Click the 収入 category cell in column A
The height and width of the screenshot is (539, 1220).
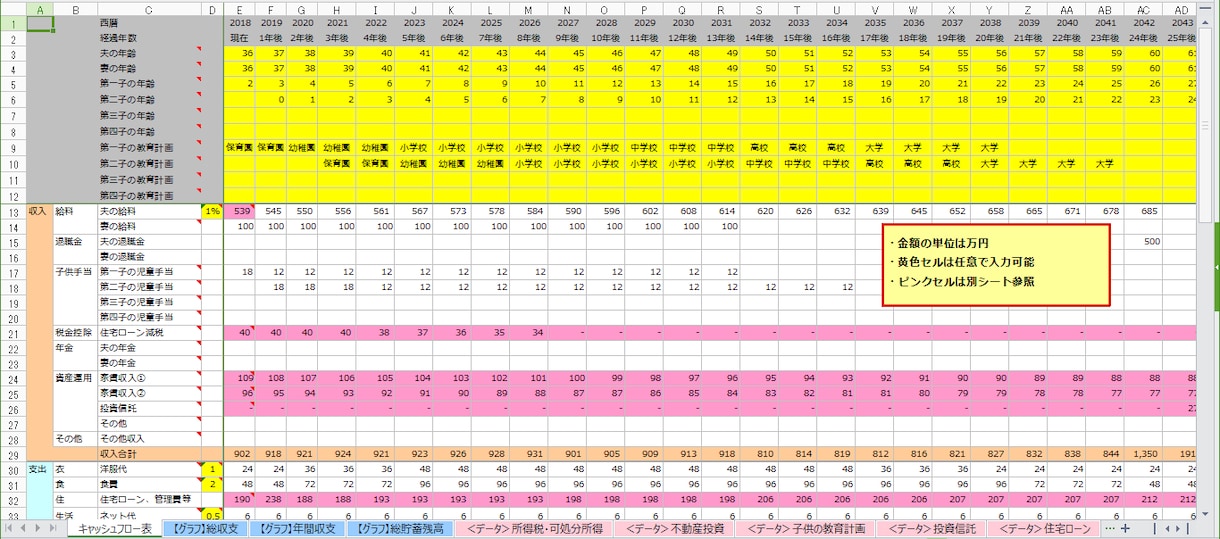tap(39, 211)
